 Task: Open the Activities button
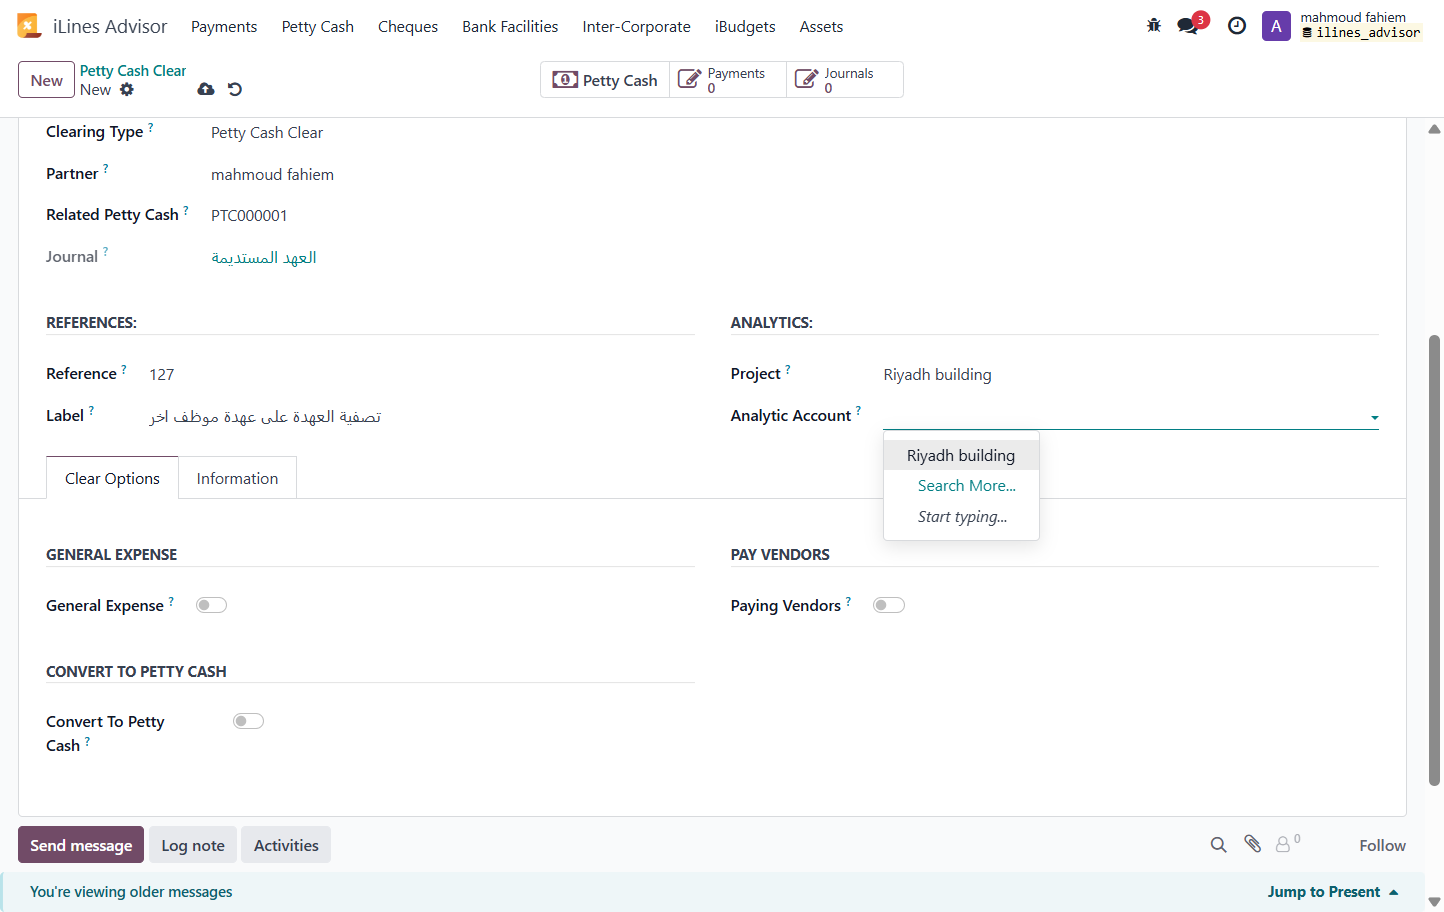click(x=286, y=845)
